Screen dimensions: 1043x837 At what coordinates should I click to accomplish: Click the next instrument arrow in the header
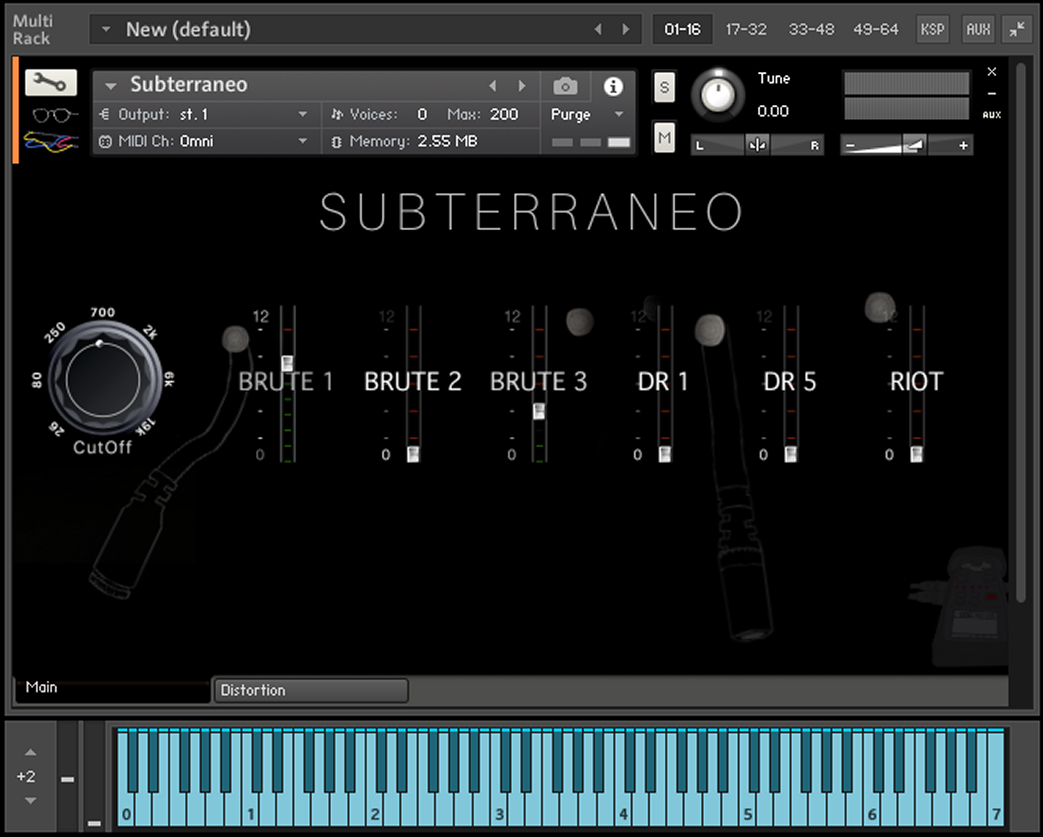click(522, 86)
